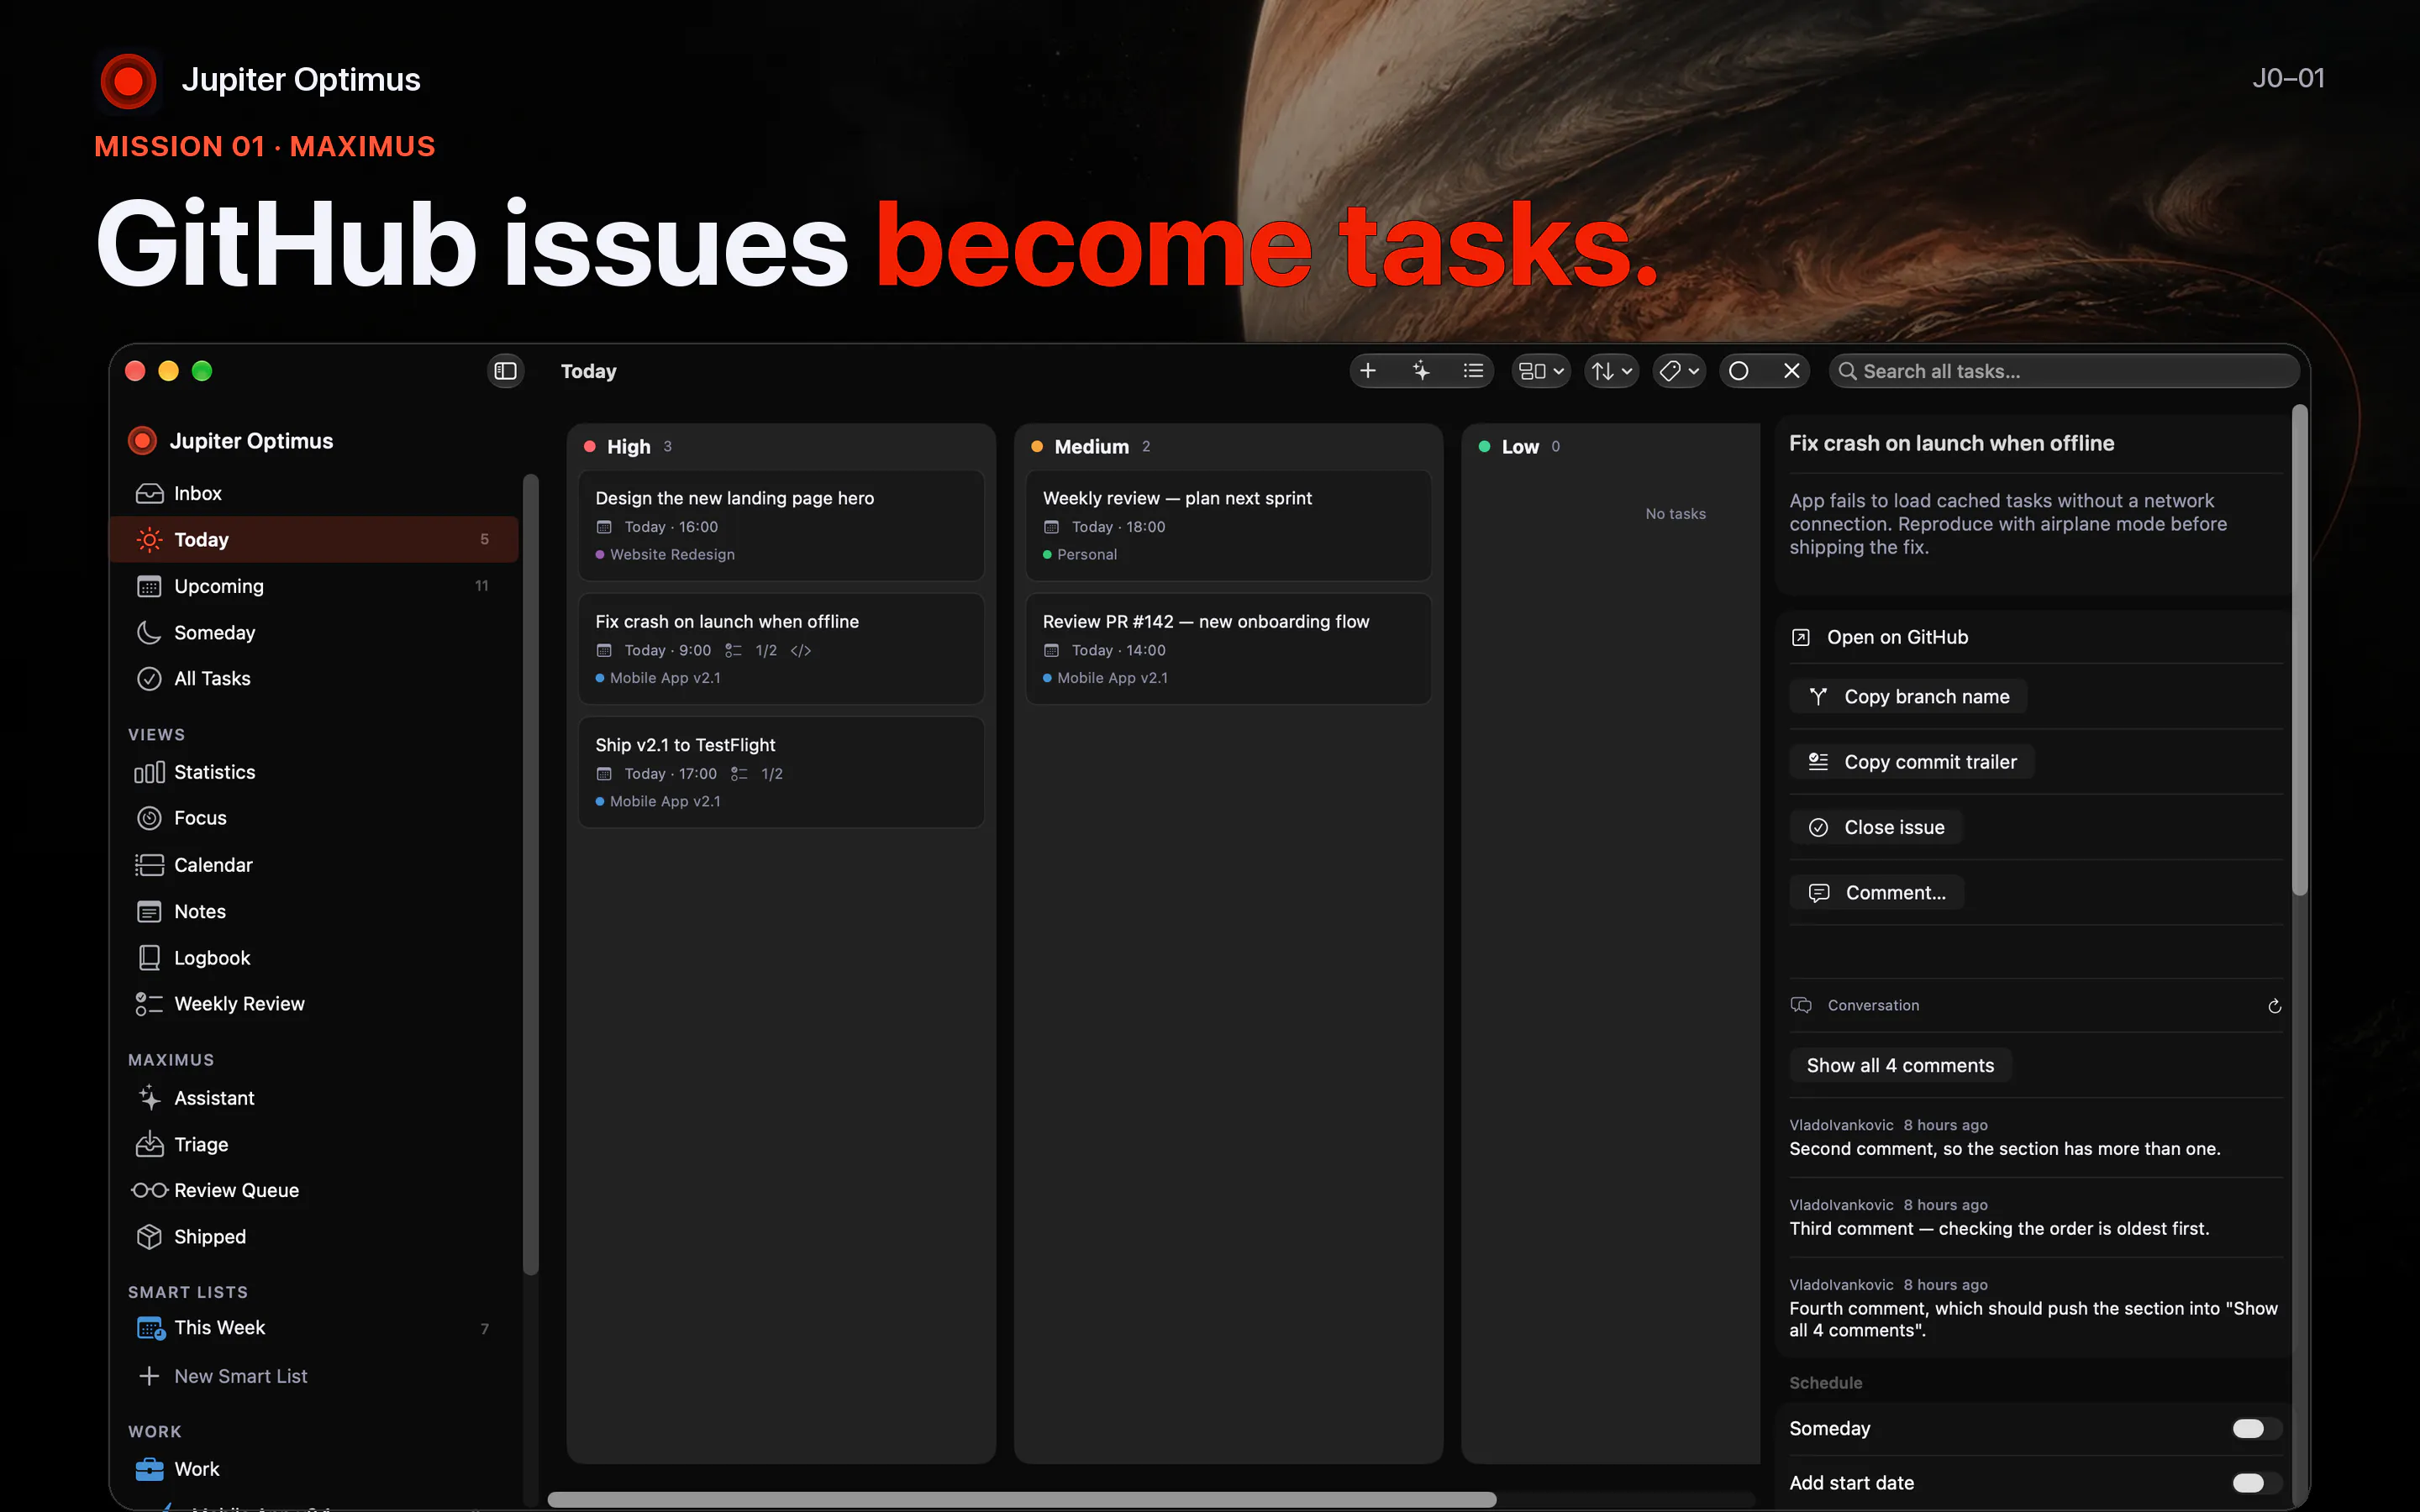Enable the Someday toggle
Screen dimensions: 2420x1512
pos(2256,1429)
